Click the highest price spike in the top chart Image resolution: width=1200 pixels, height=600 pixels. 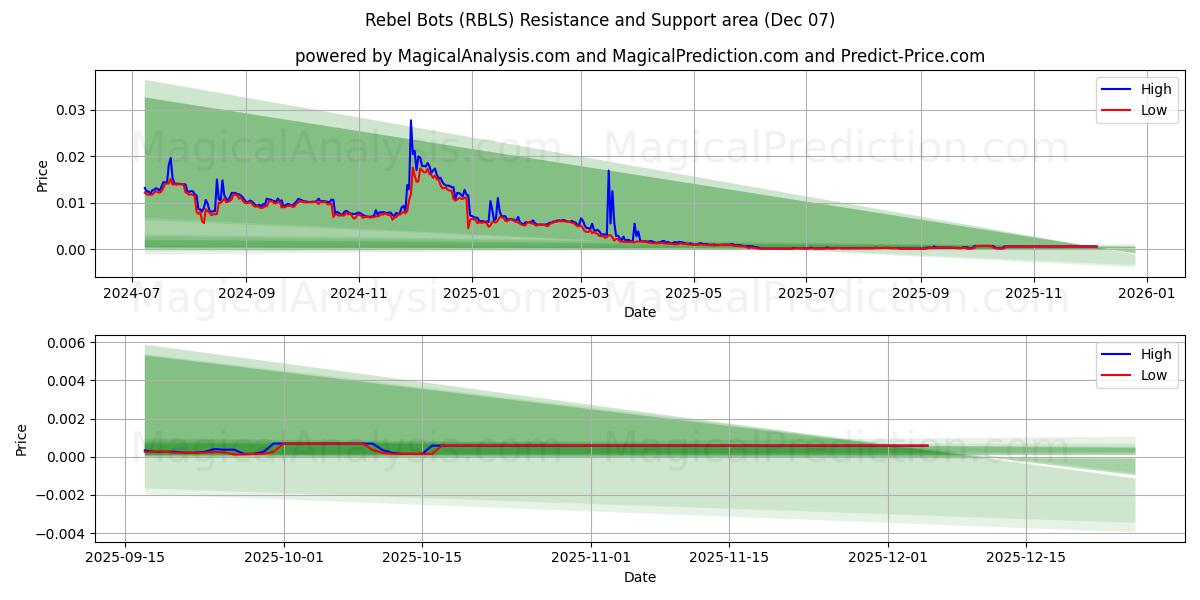pos(410,121)
